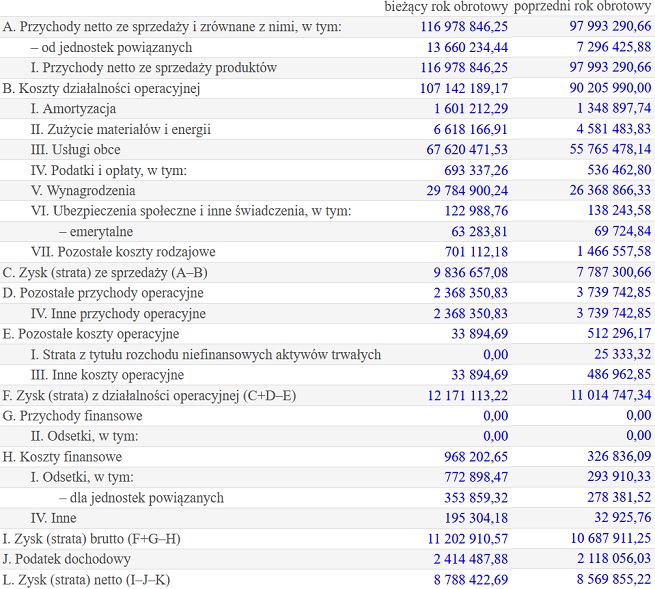Select value 7 296 425,88
This screenshot has height=589, width=655.
click(x=614, y=47)
